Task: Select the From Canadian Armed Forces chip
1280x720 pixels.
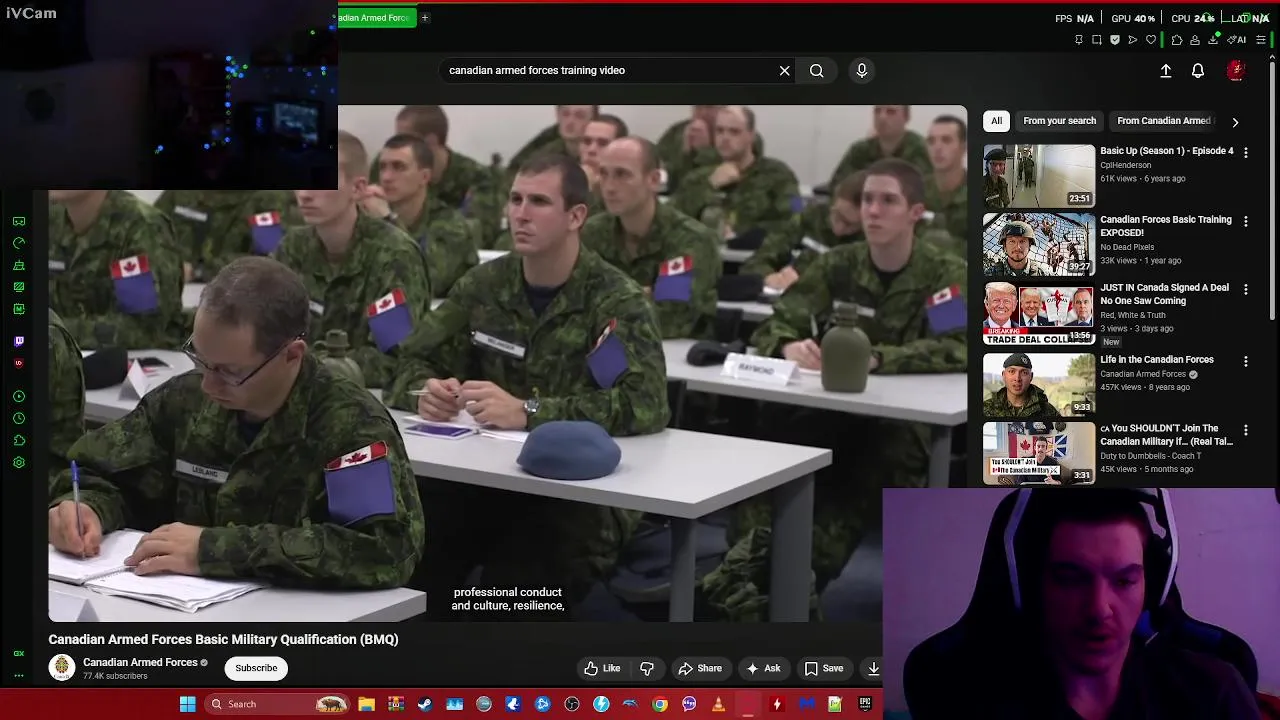Action: [1165, 121]
